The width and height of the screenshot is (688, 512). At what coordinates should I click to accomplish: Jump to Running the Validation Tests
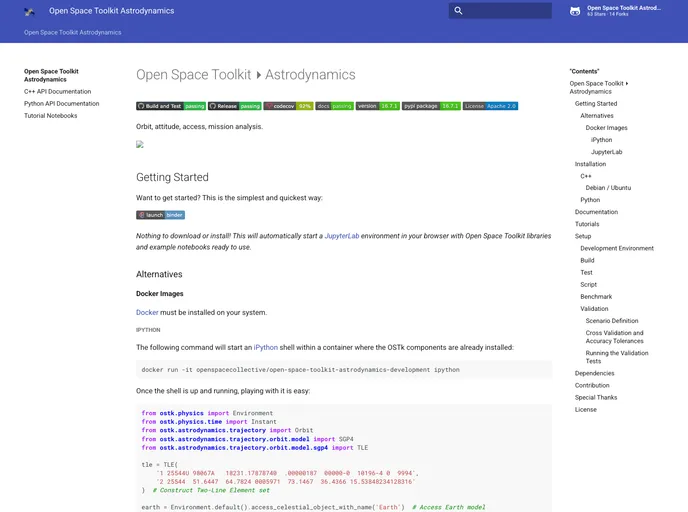tap(616, 357)
